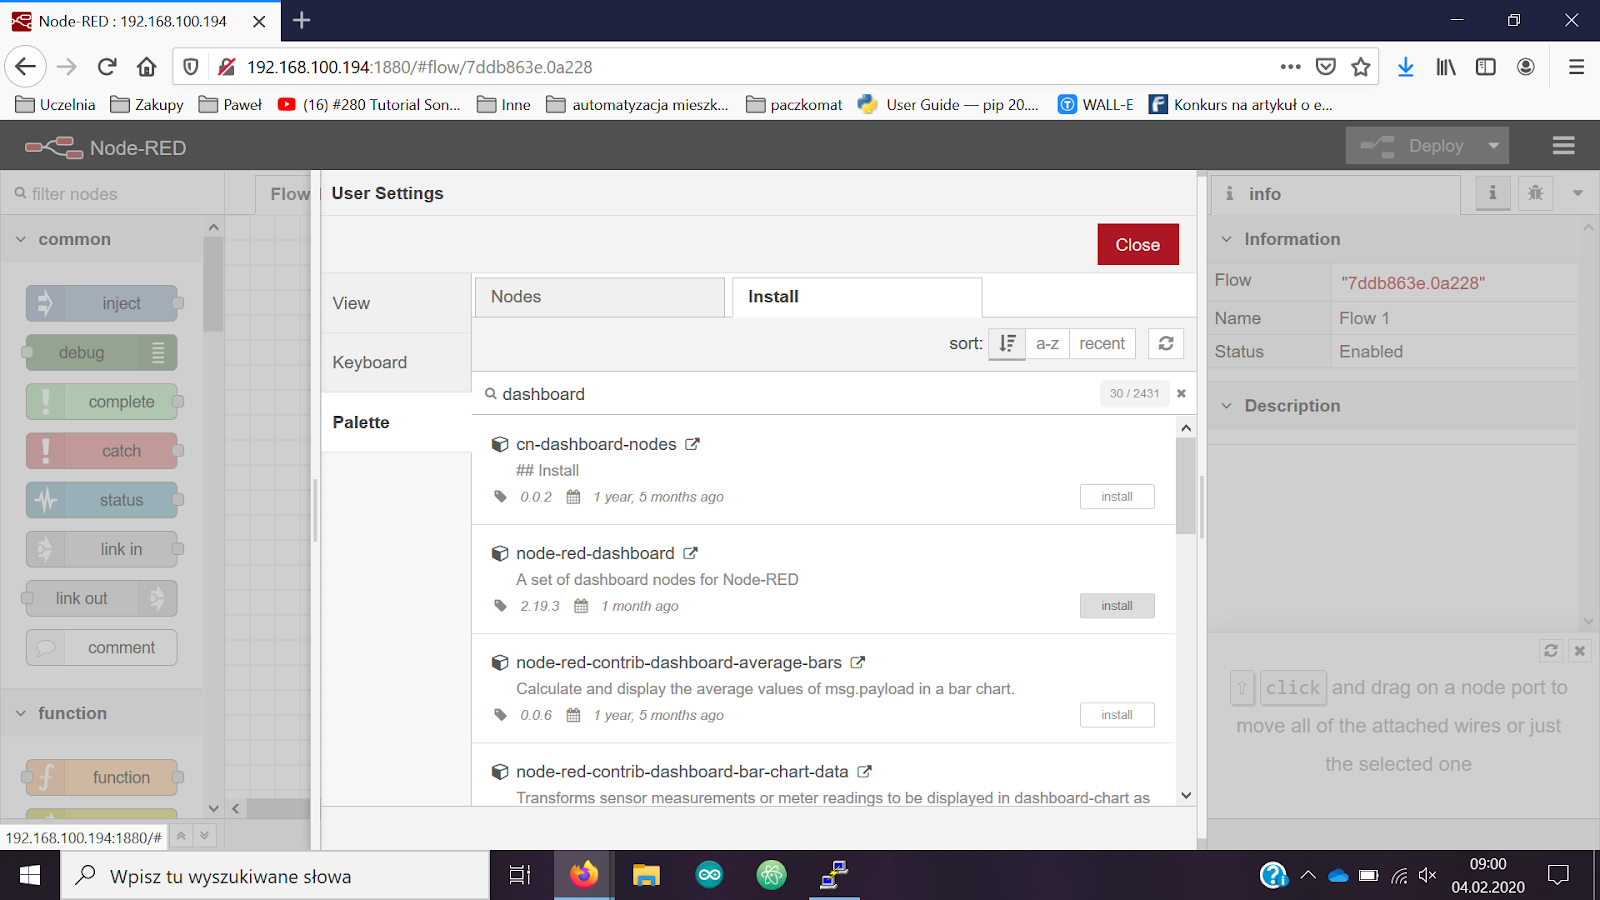This screenshot has width=1600, height=900.
Task: Install the cn-dashboard-nodes module
Action: (x=1117, y=497)
